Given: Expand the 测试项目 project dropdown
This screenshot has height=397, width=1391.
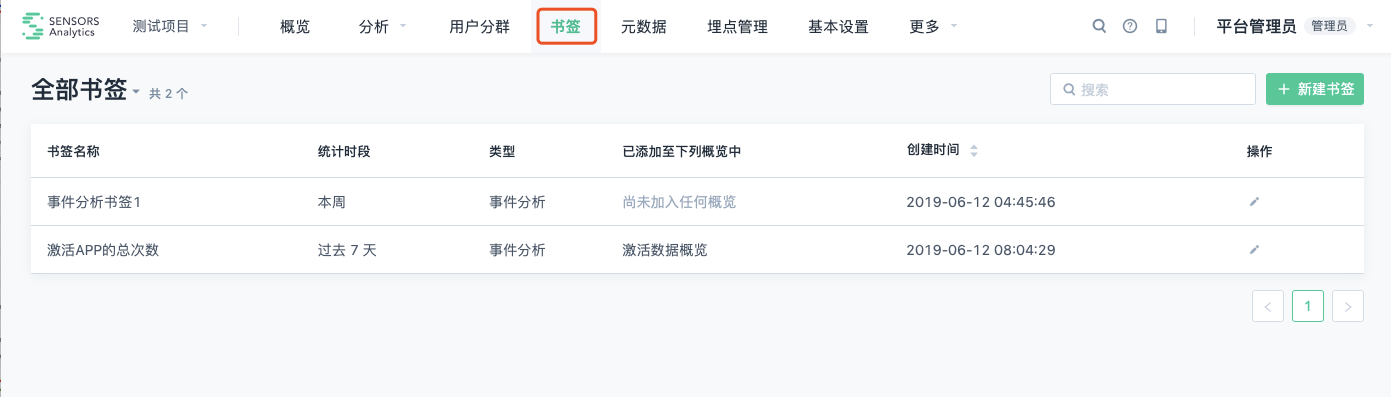Looking at the screenshot, I should click(x=170, y=27).
